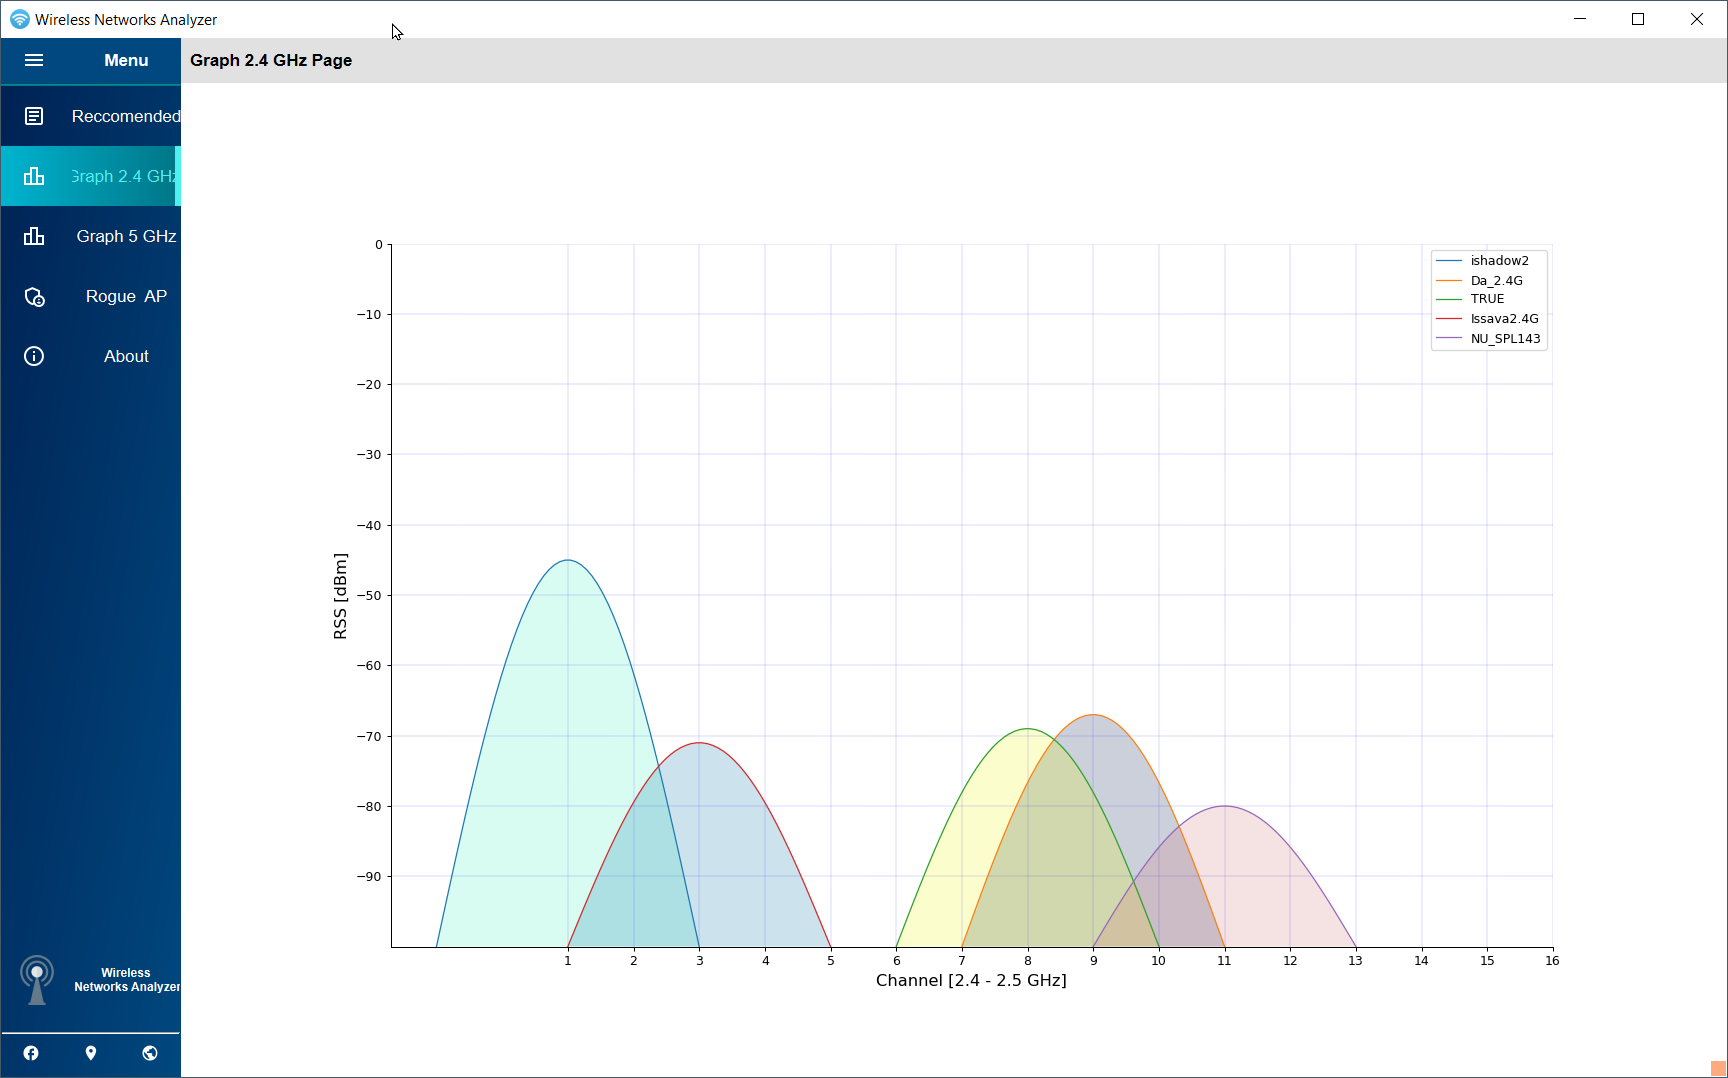The height and width of the screenshot is (1078, 1728).
Task: Open the Rogue AP menu label
Action: [x=126, y=296]
